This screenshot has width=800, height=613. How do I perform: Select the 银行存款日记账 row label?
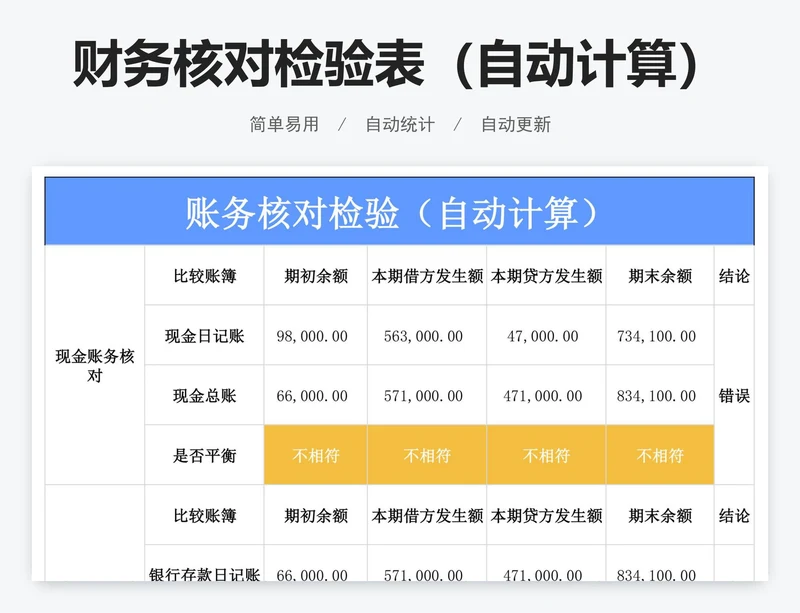point(204,574)
